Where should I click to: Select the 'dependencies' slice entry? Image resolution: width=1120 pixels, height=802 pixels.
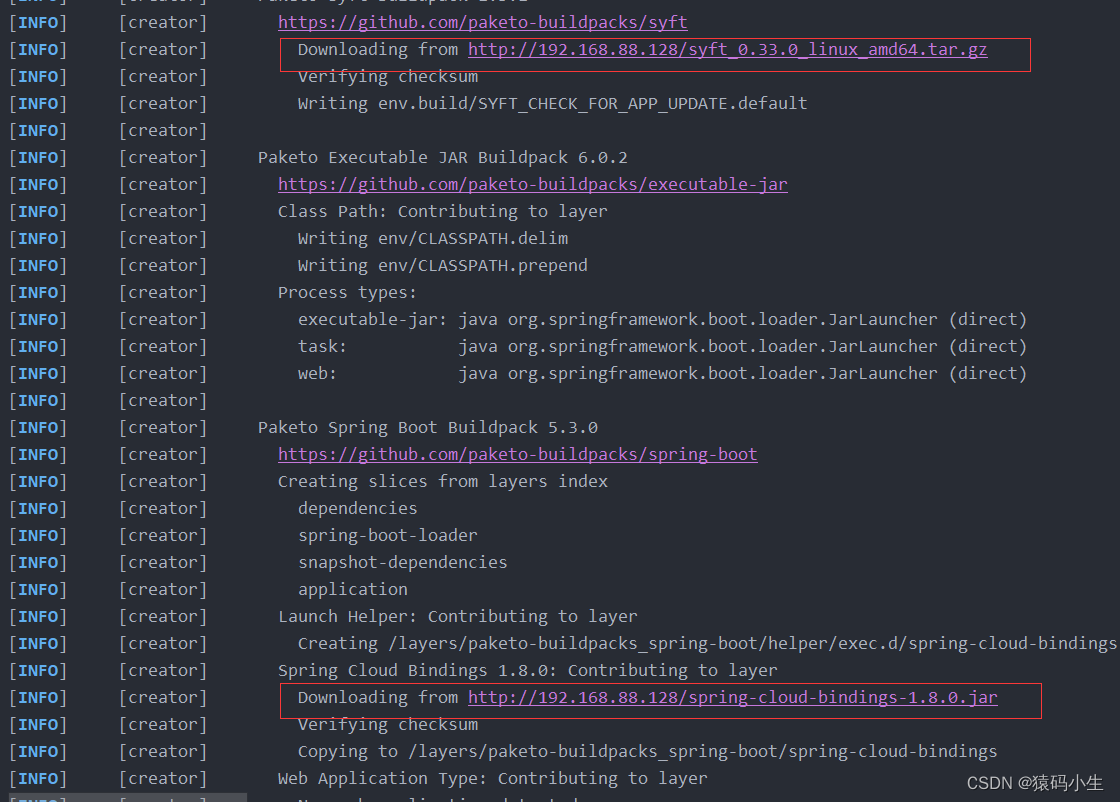(x=357, y=507)
